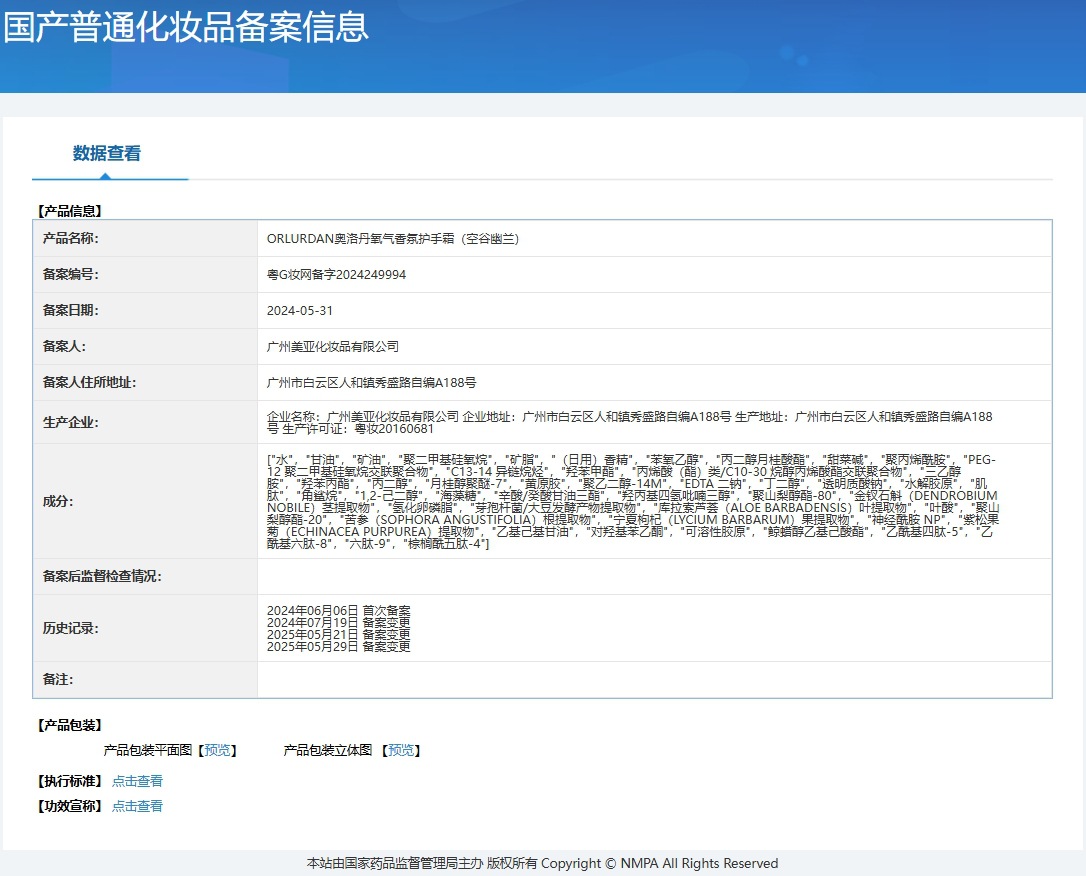Screen dimensions: 1086x876
Task: Open the 数据查看 tab
Action: click(107, 153)
